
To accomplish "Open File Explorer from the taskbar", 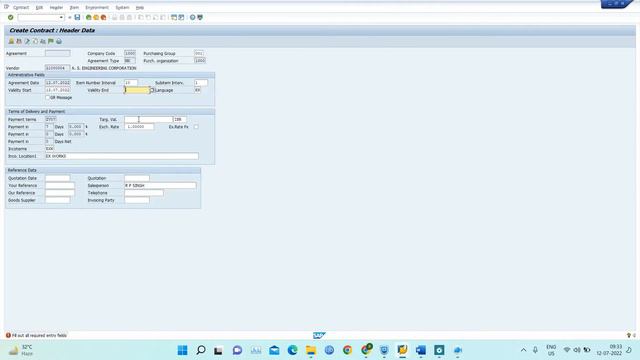I will [x=311, y=350].
